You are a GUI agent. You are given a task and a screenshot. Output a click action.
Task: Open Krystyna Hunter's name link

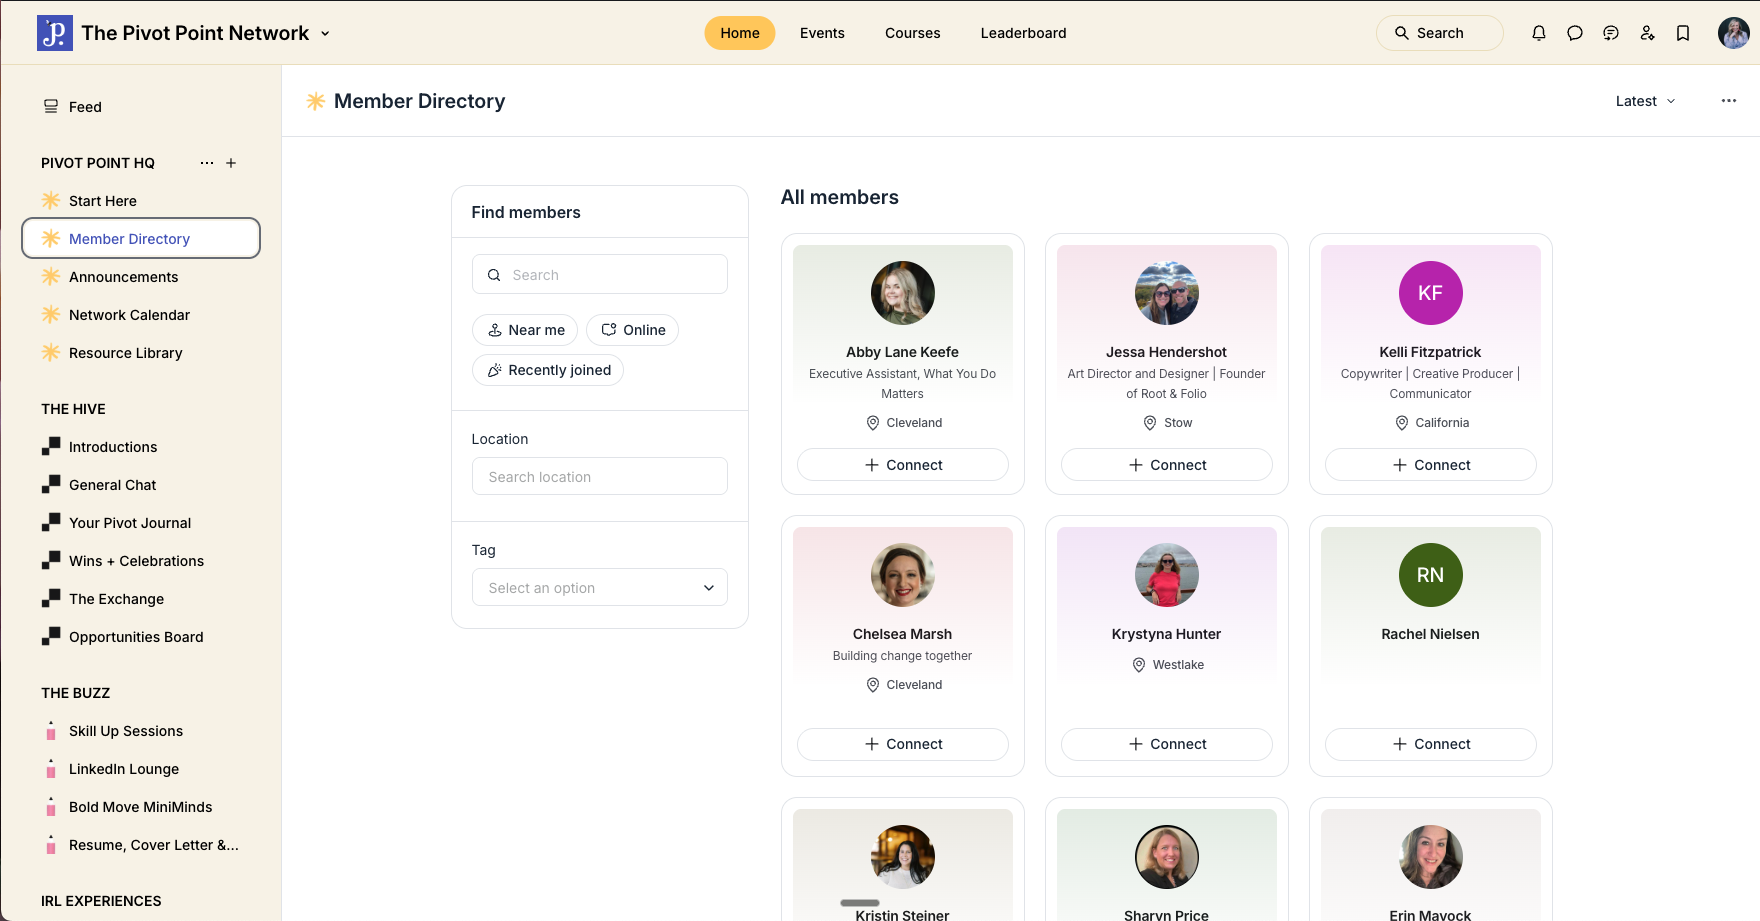tap(1167, 634)
